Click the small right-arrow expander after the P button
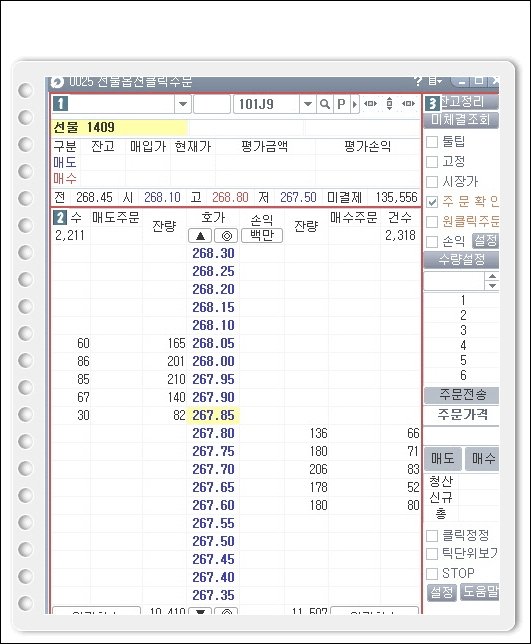 coord(355,104)
